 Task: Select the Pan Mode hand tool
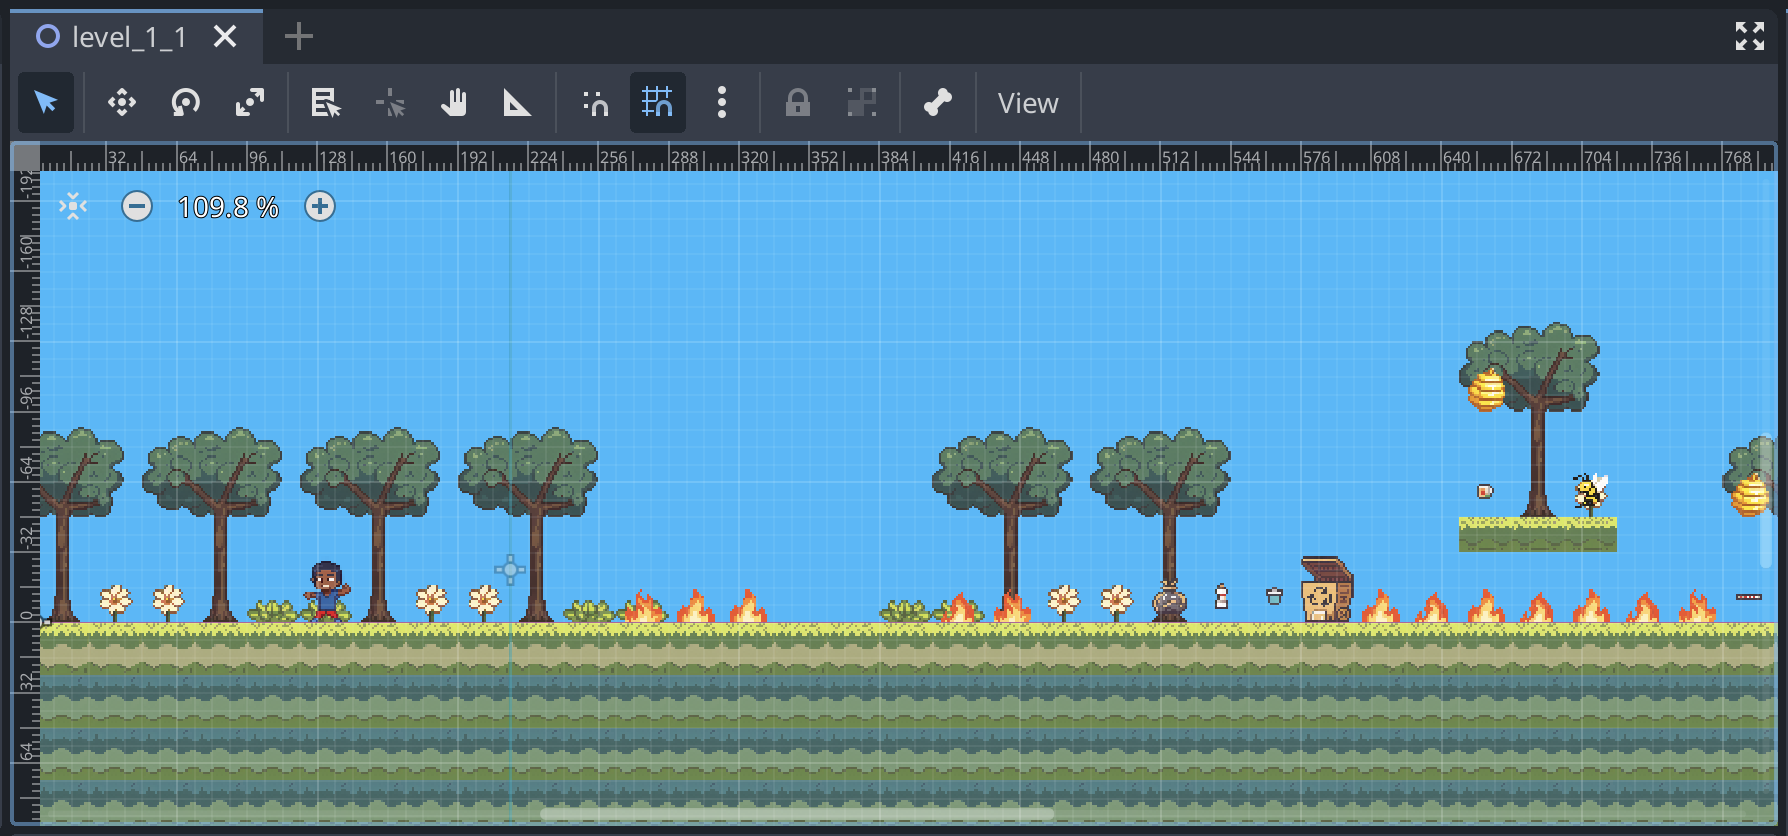[x=454, y=103]
